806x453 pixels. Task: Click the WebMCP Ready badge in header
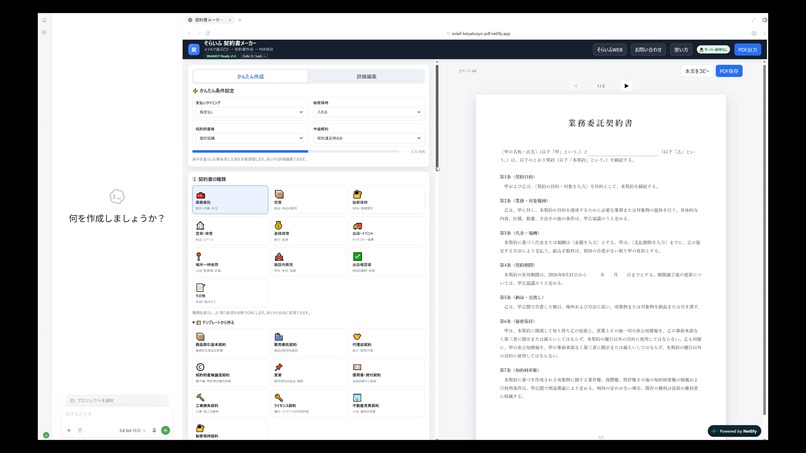221,56
